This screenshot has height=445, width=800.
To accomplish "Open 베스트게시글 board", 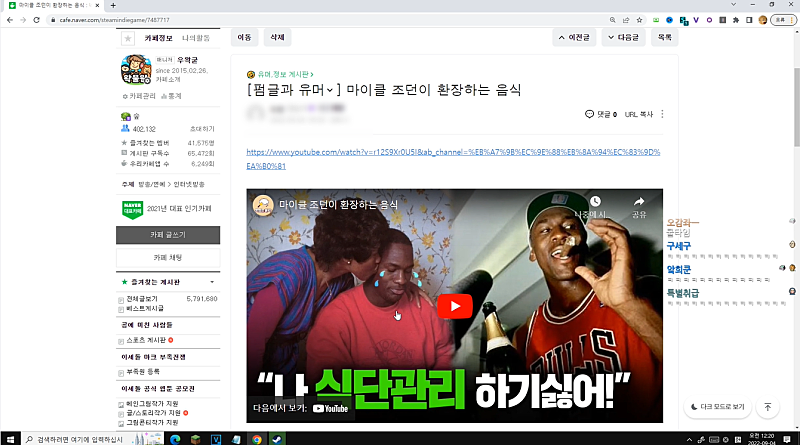I will [145, 309].
